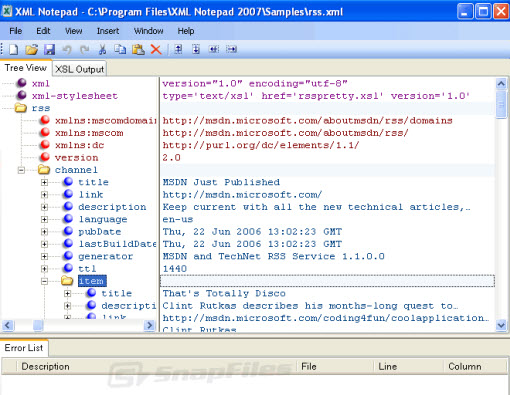Open the Edit menu

43,31
